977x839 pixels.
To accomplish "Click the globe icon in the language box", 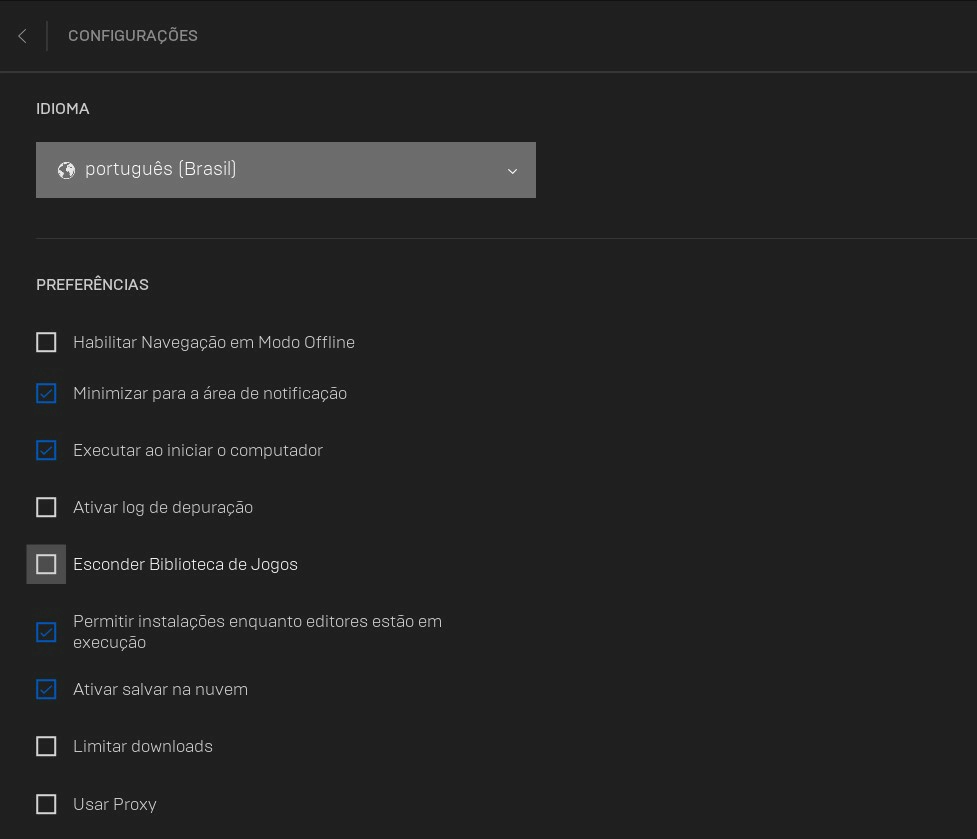I will [66, 170].
